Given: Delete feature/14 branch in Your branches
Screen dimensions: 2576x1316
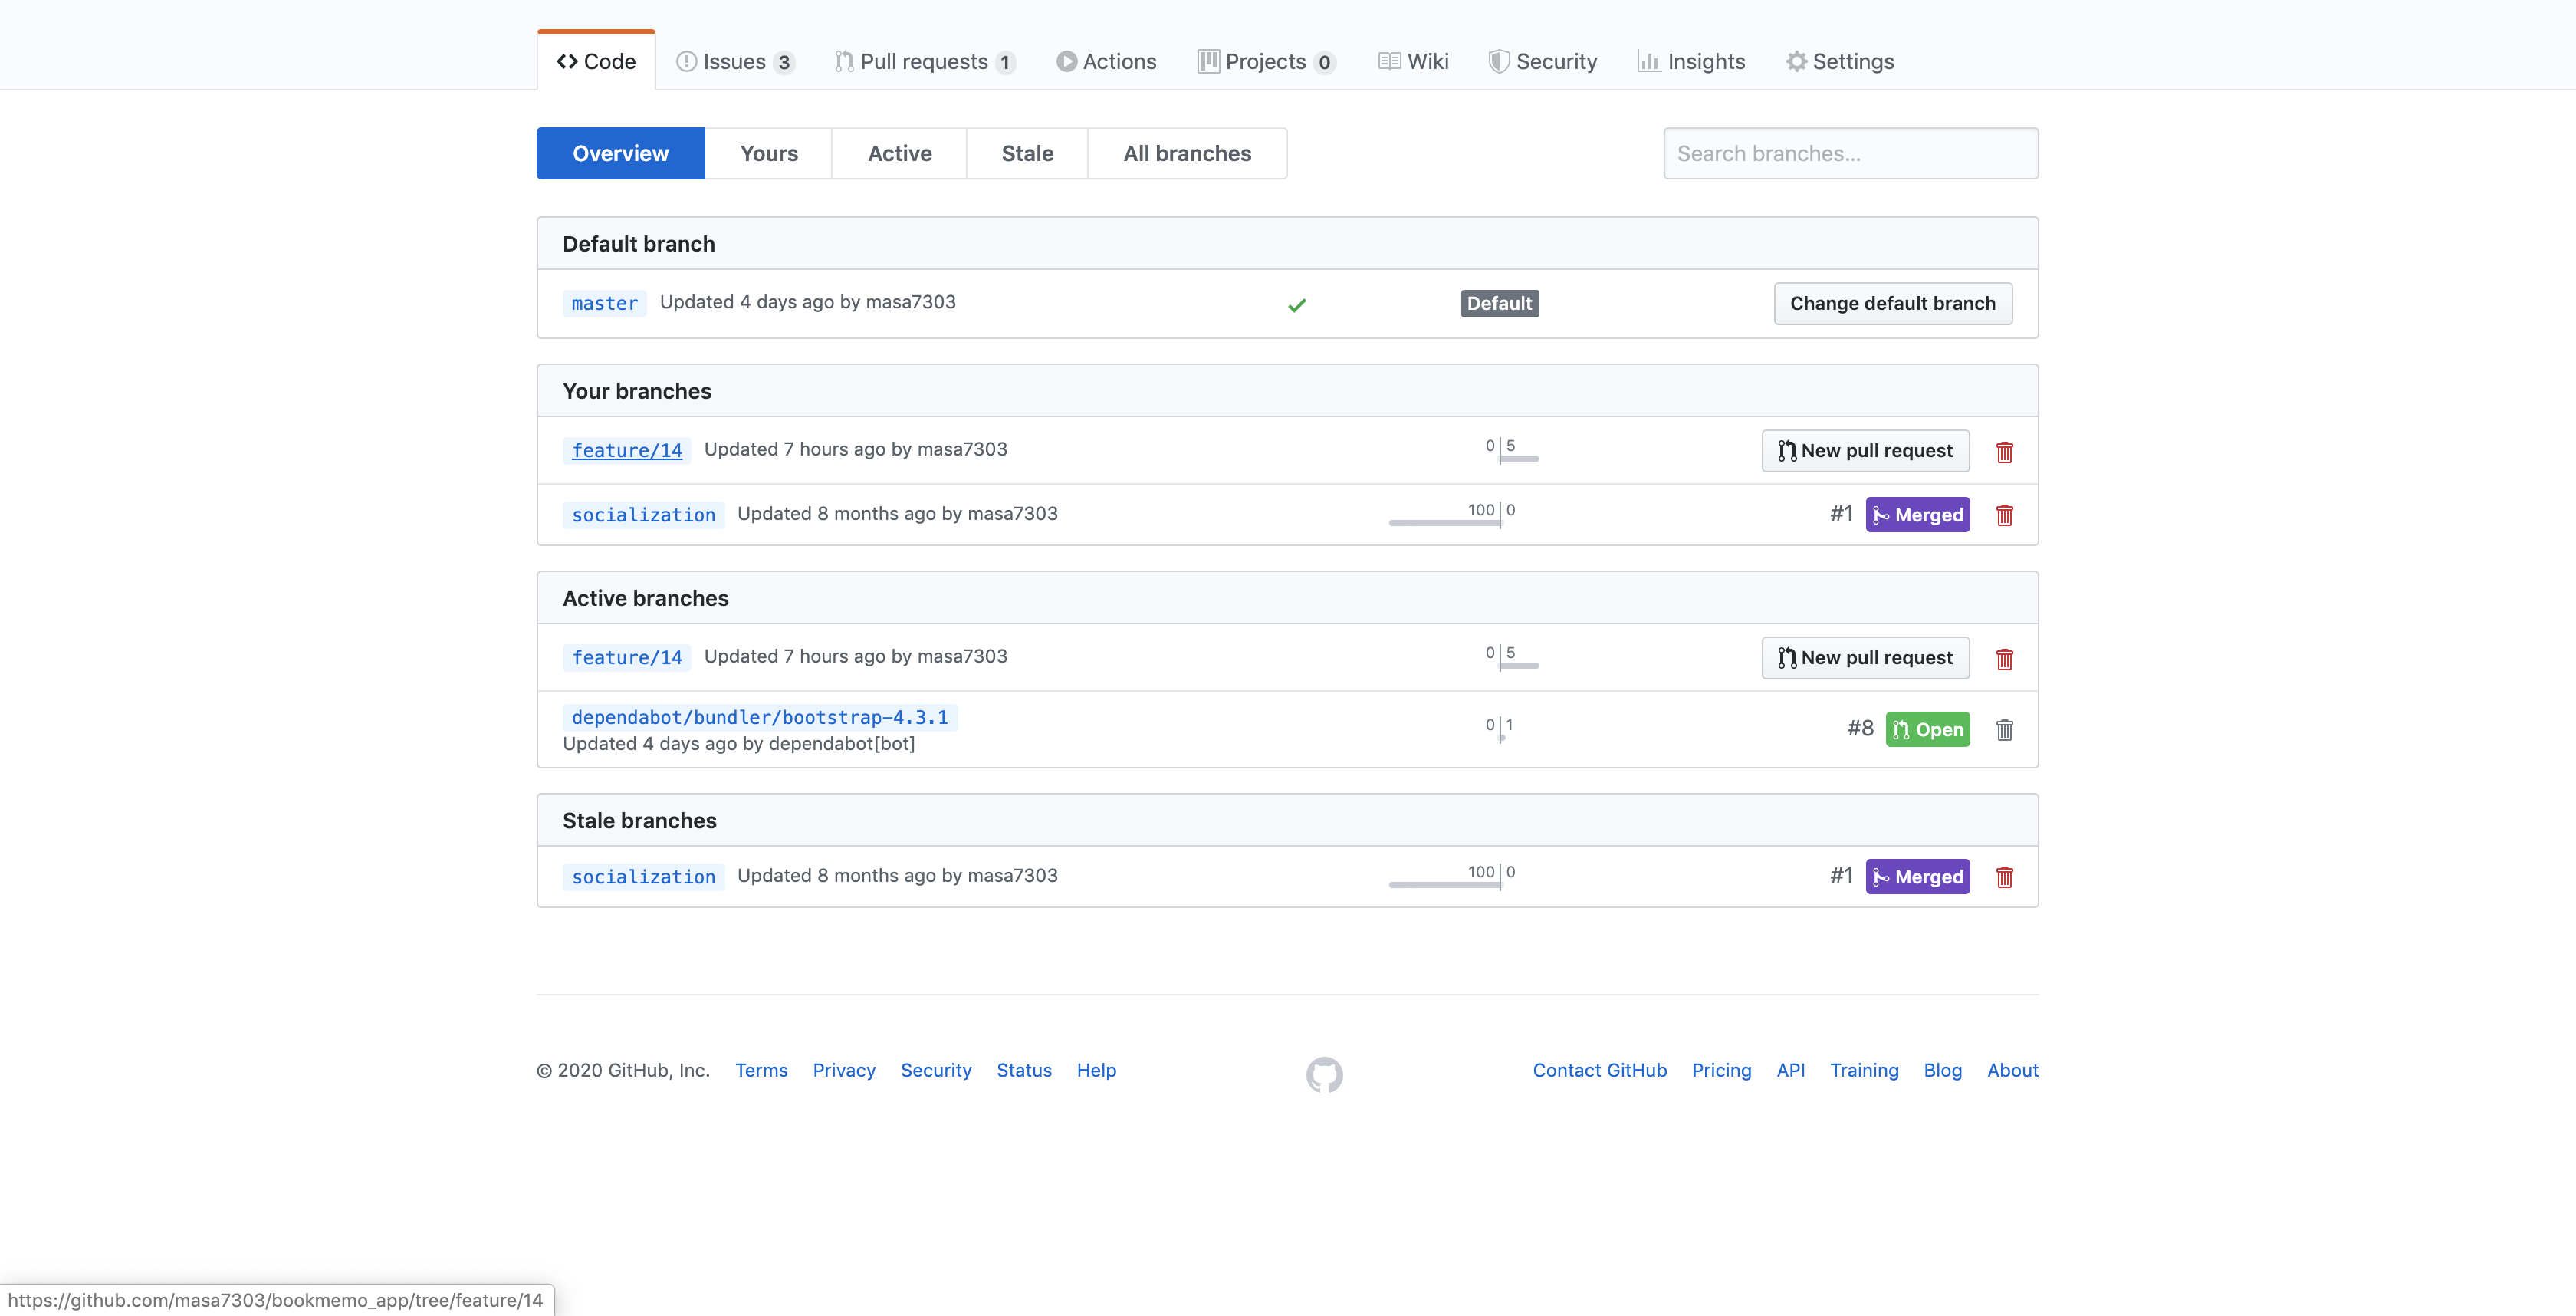Looking at the screenshot, I should click(2004, 452).
